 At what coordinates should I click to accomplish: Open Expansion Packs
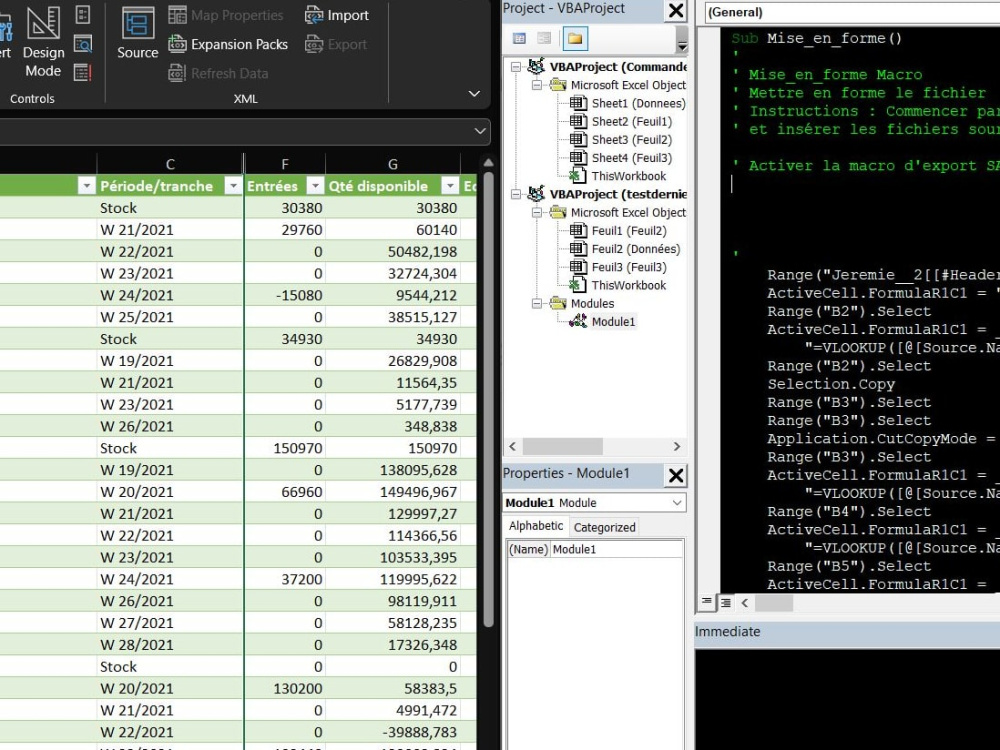tap(228, 44)
